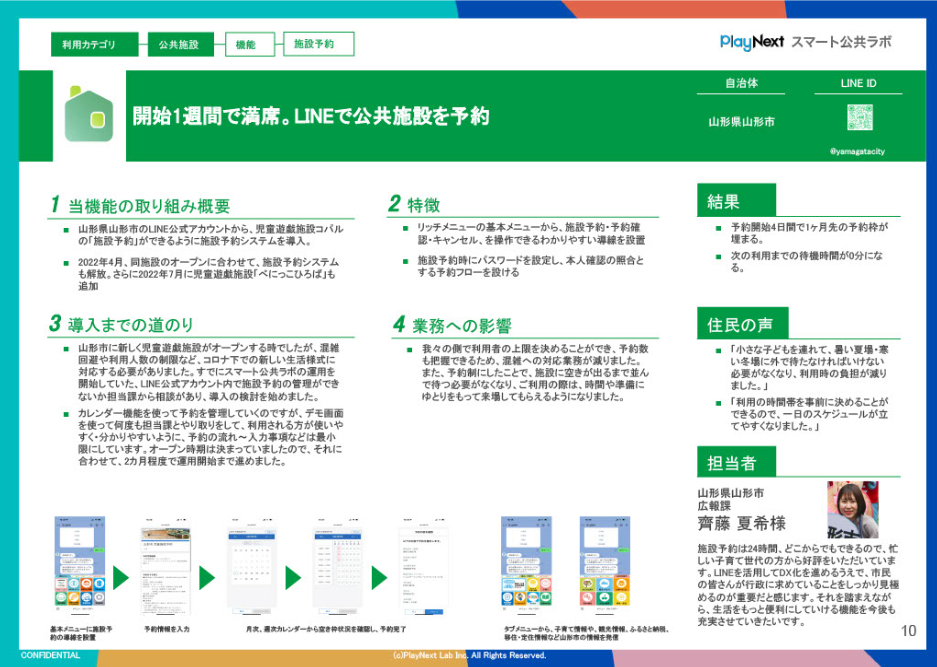
Task: Click the quote starting 利用の時間帯を事前に決める
Action: 808,414
